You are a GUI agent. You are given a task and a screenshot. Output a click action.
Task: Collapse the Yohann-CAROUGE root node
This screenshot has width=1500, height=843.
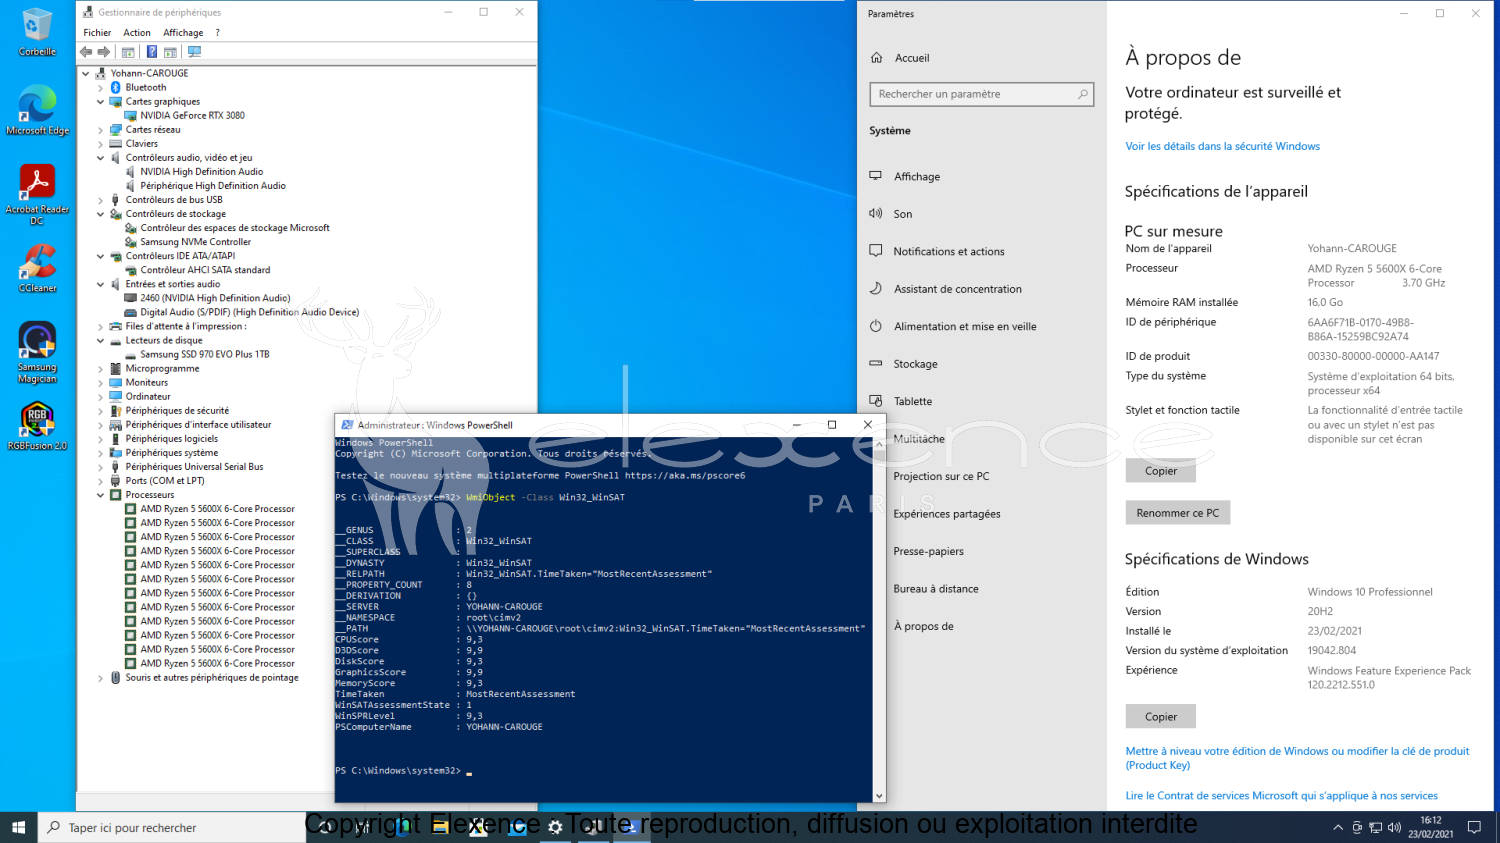point(86,74)
